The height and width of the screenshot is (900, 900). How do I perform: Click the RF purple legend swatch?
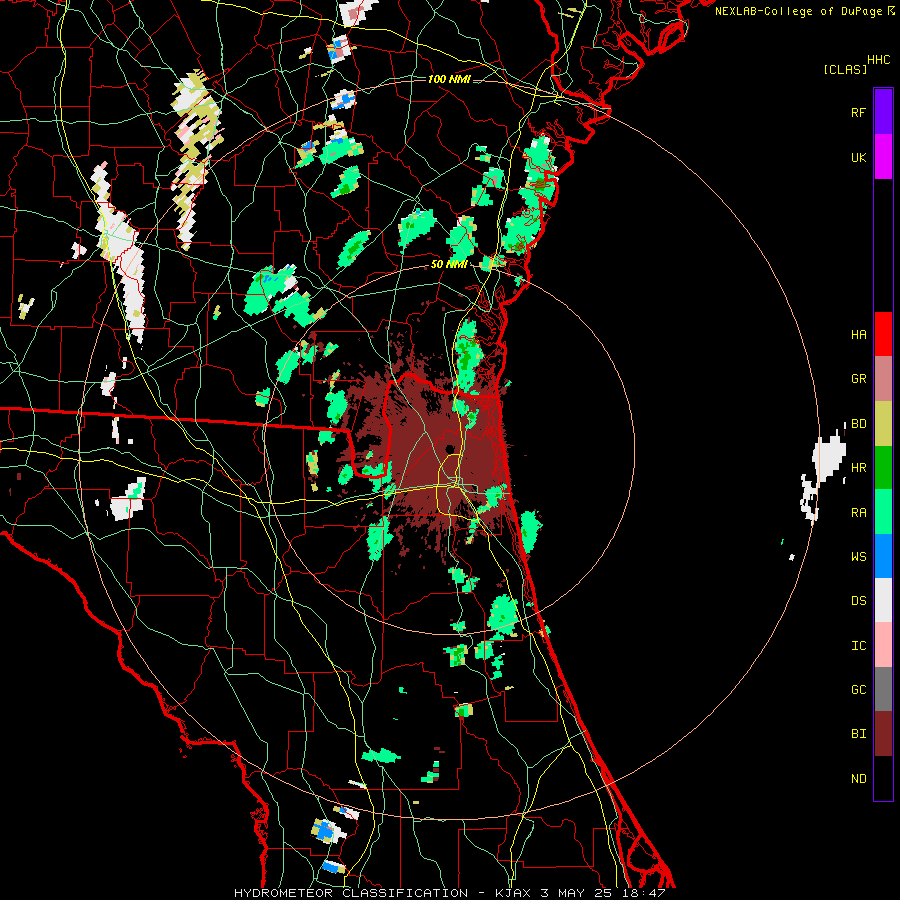(883, 112)
